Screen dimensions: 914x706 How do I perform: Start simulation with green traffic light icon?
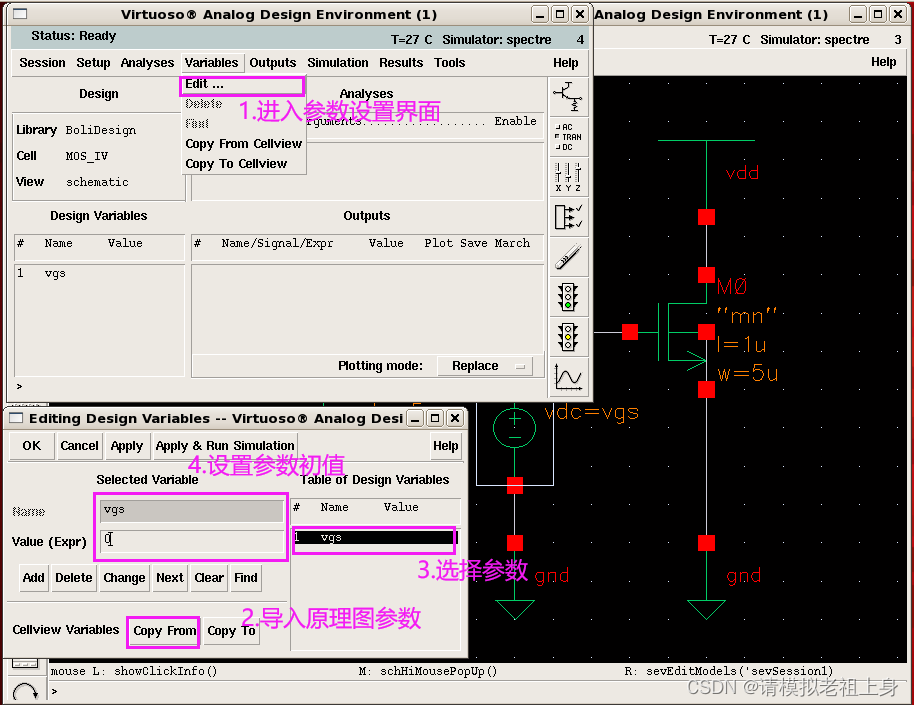click(568, 296)
